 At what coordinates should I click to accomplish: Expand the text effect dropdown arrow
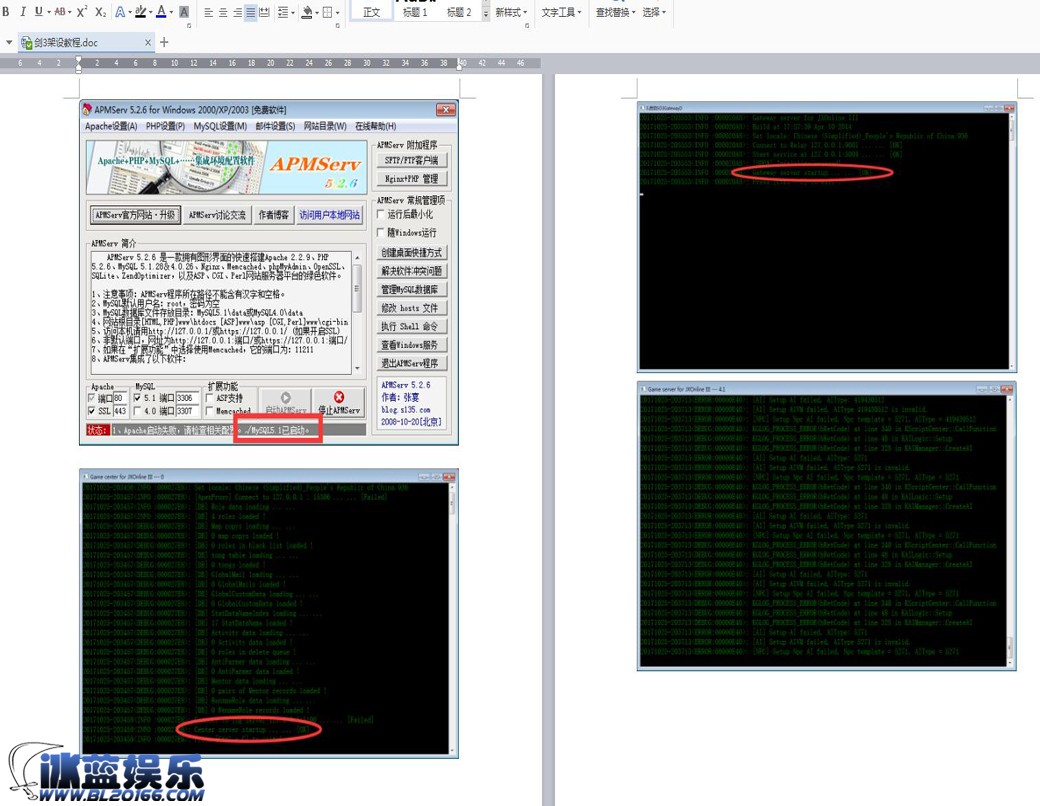(x=129, y=12)
